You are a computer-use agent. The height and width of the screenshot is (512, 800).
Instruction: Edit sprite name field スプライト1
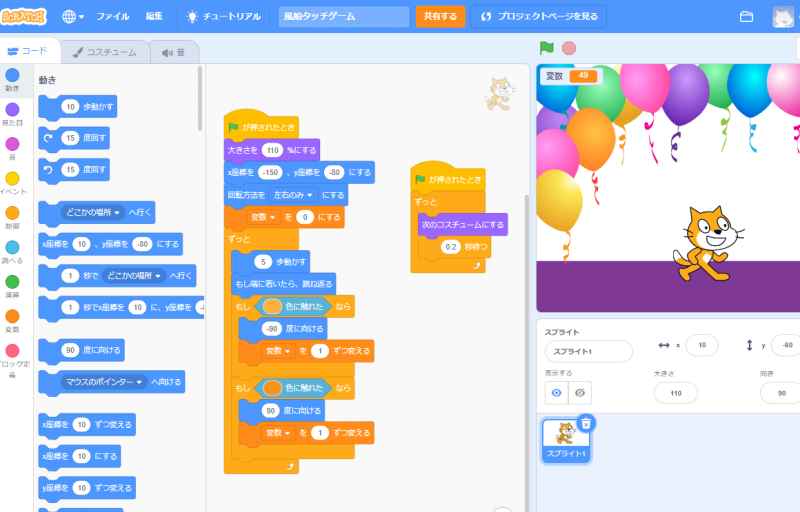pos(588,352)
